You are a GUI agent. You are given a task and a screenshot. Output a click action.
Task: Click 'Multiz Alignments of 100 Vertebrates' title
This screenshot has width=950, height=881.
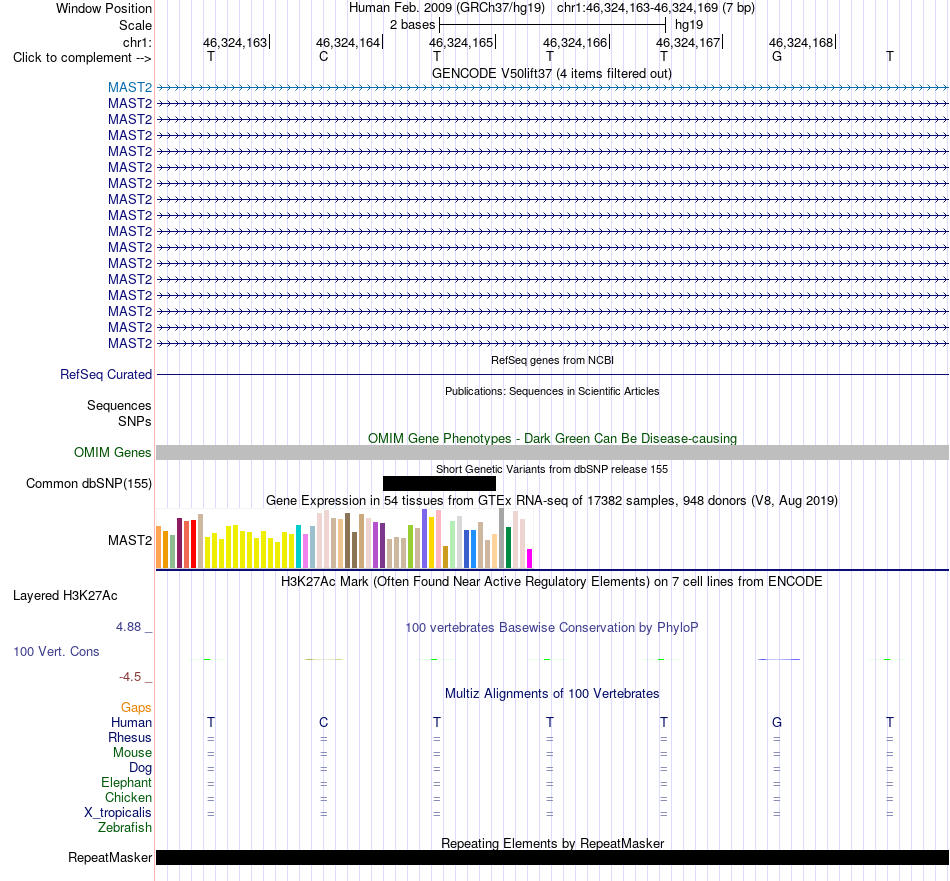[552, 693]
